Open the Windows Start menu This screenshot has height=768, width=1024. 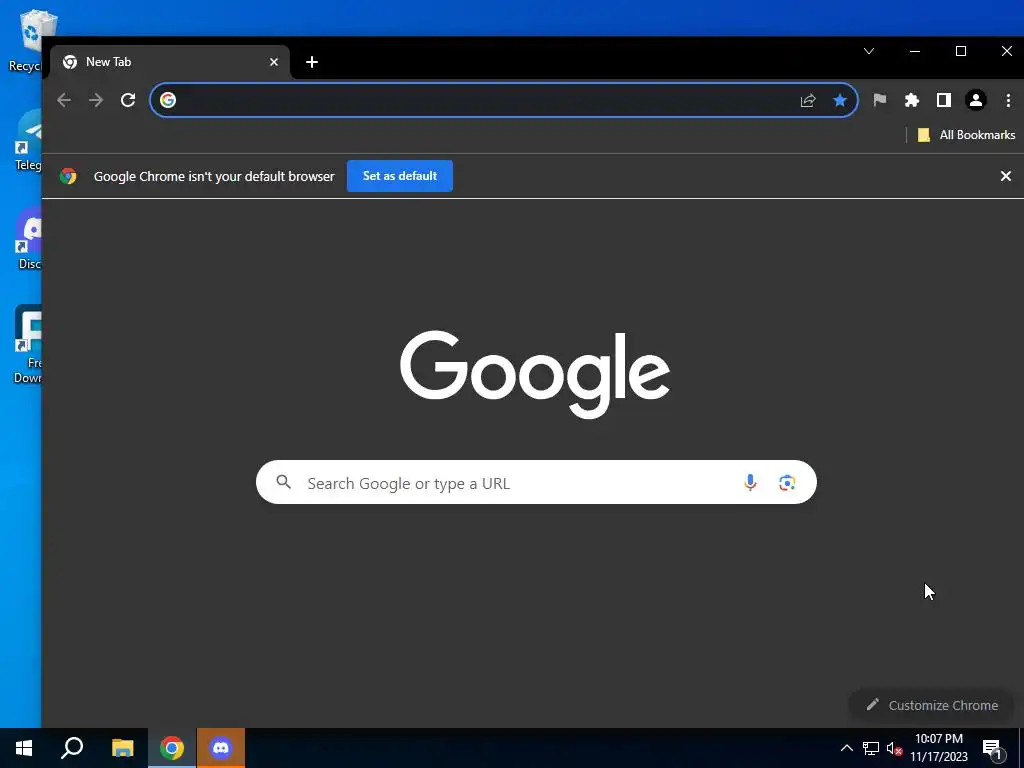pyautogui.click(x=24, y=748)
